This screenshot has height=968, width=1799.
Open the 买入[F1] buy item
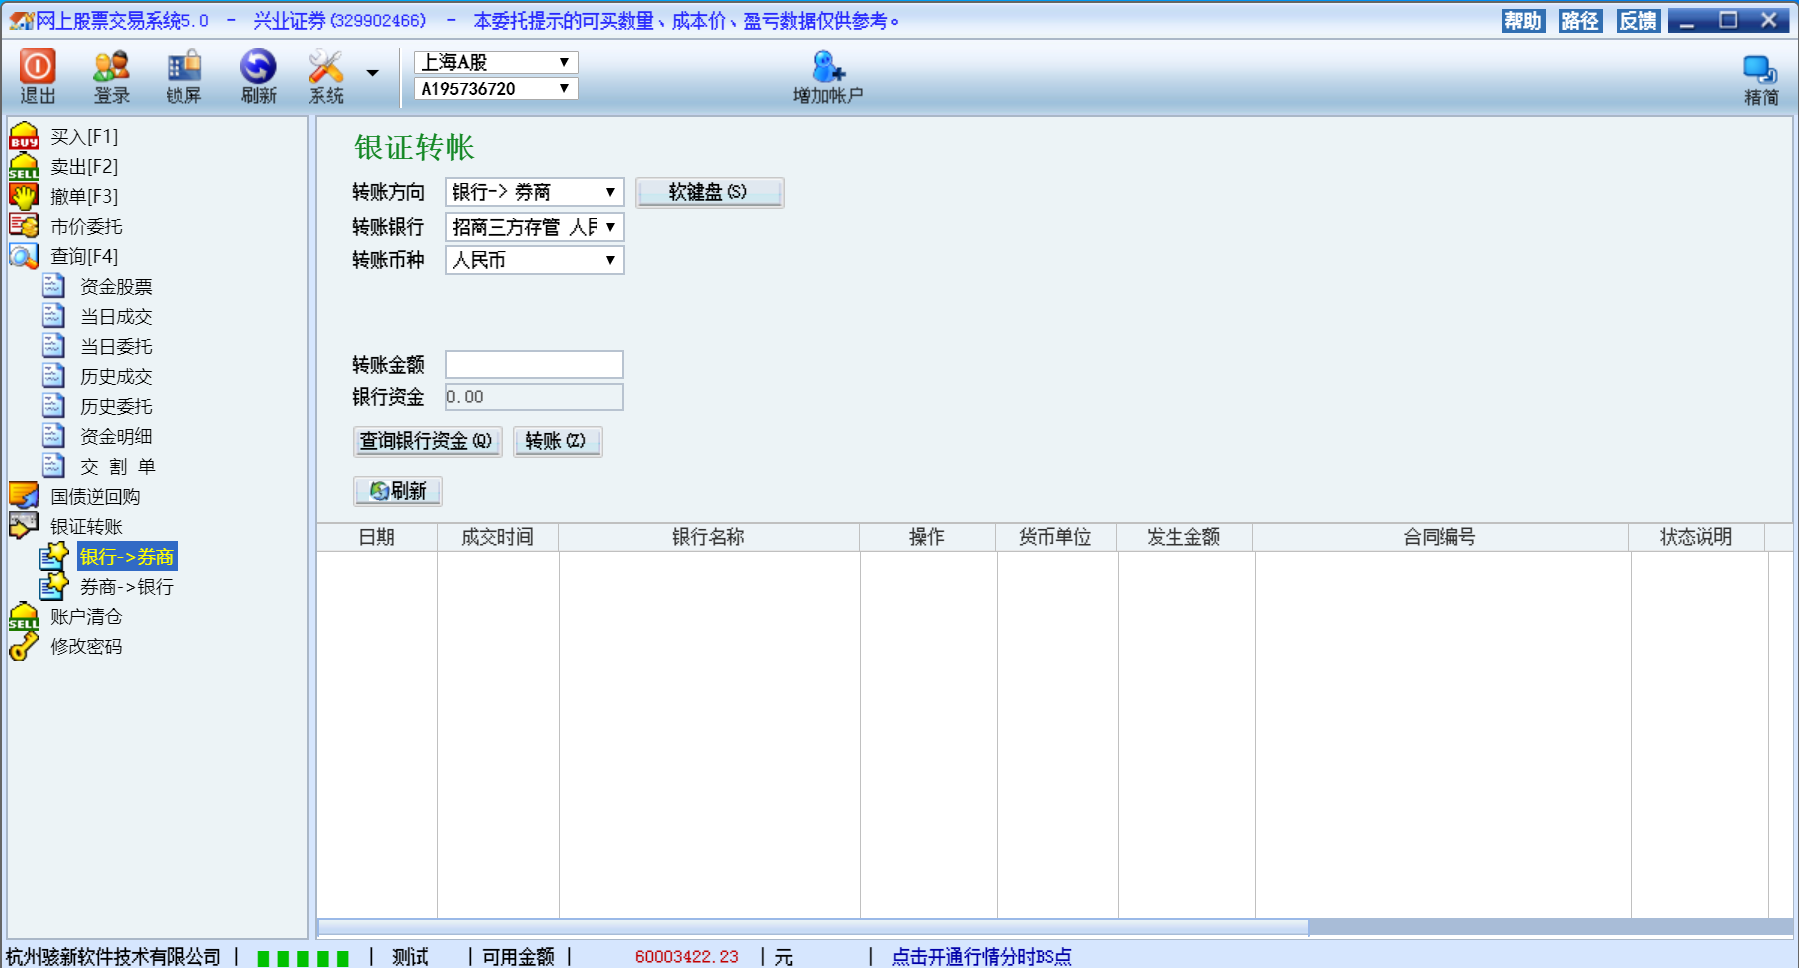[84, 137]
